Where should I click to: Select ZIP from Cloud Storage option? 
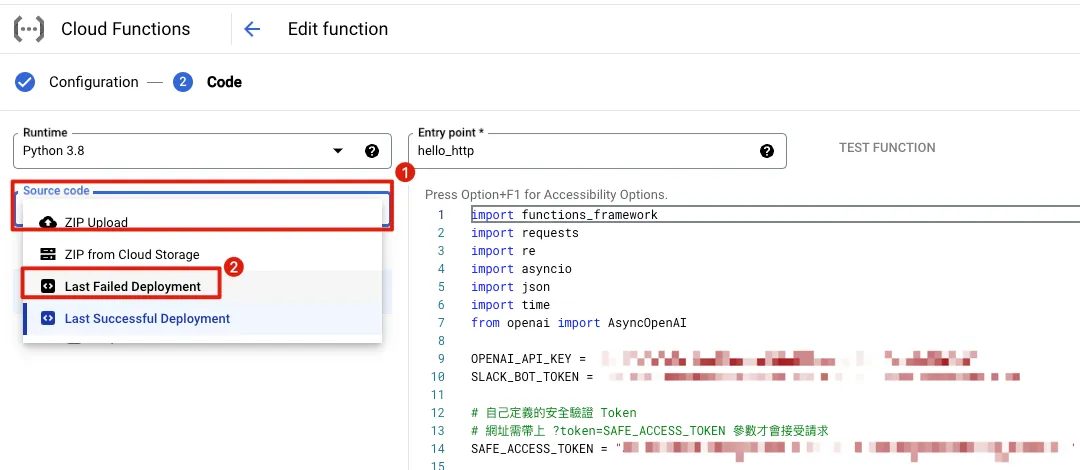point(132,254)
